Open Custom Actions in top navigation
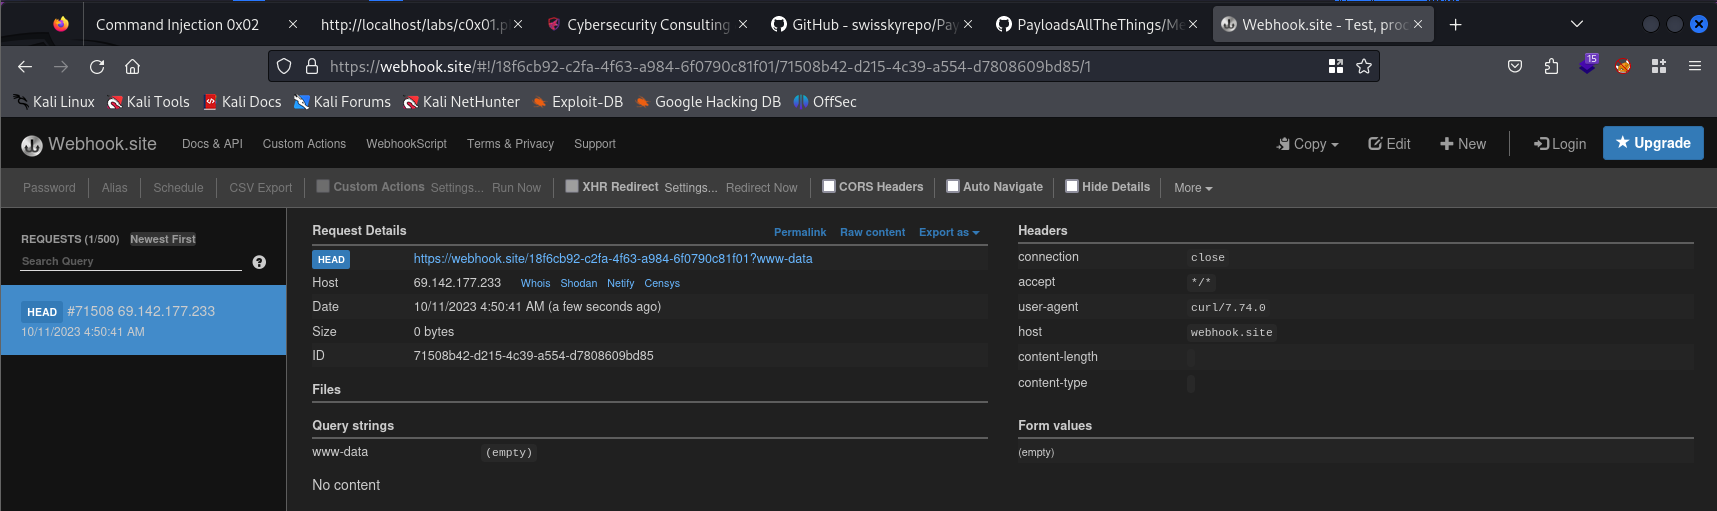The image size is (1717, 511). tap(304, 144)
